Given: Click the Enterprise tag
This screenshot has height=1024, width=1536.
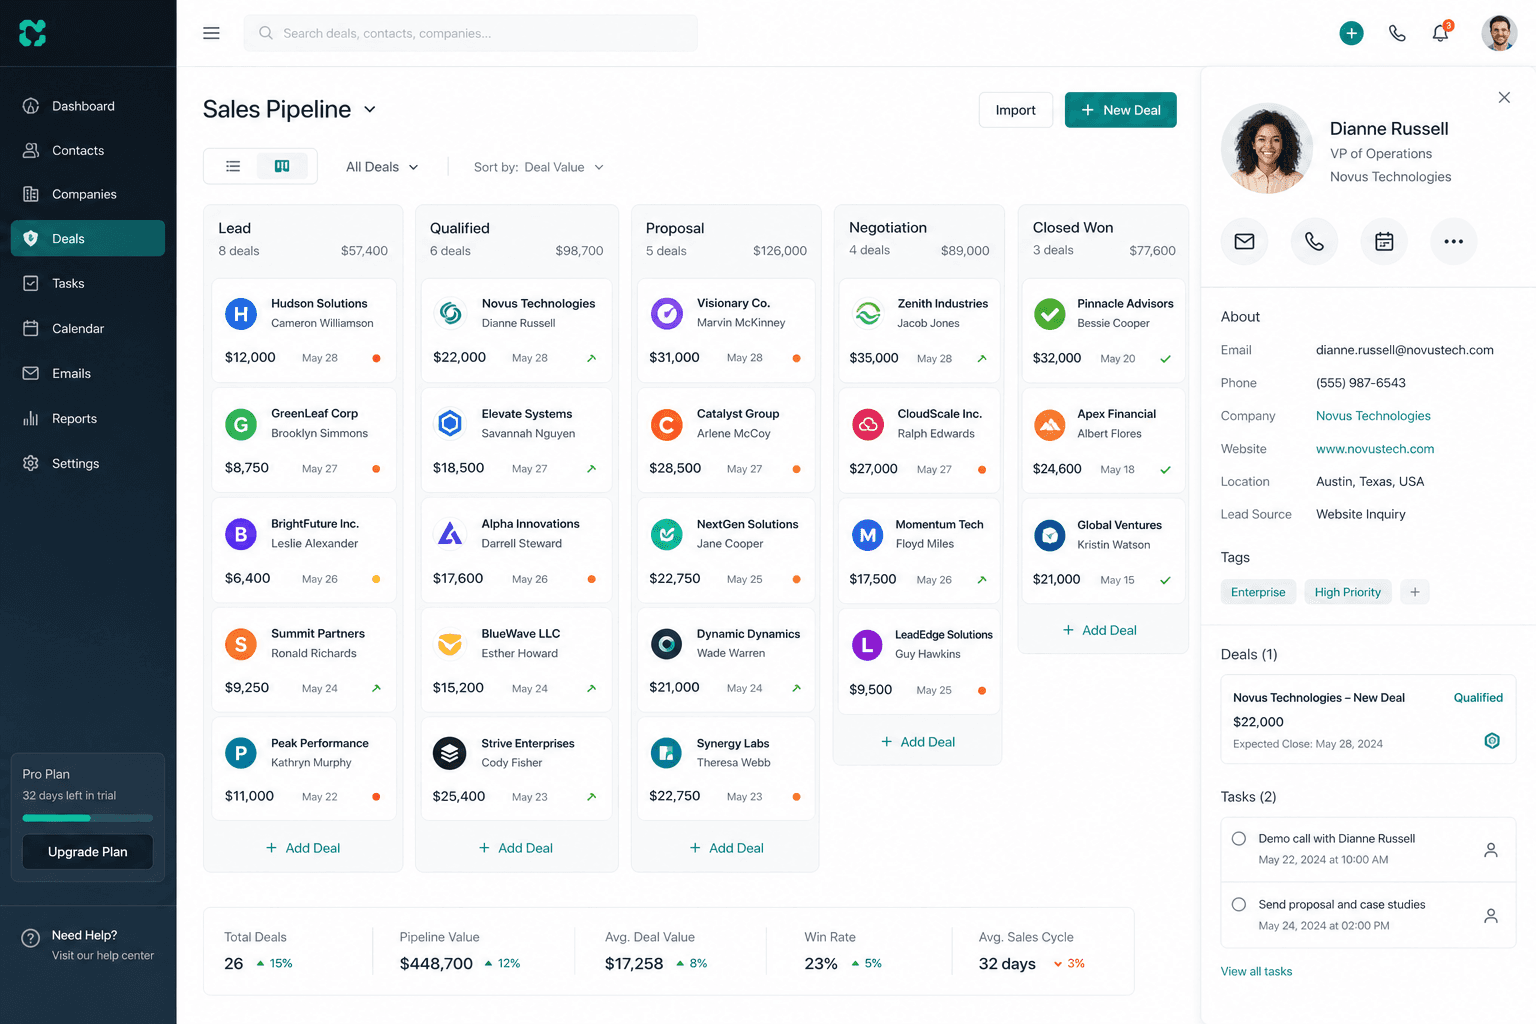Looking at the screenshot, I should pyautogui.click(x=1258, y=592).
